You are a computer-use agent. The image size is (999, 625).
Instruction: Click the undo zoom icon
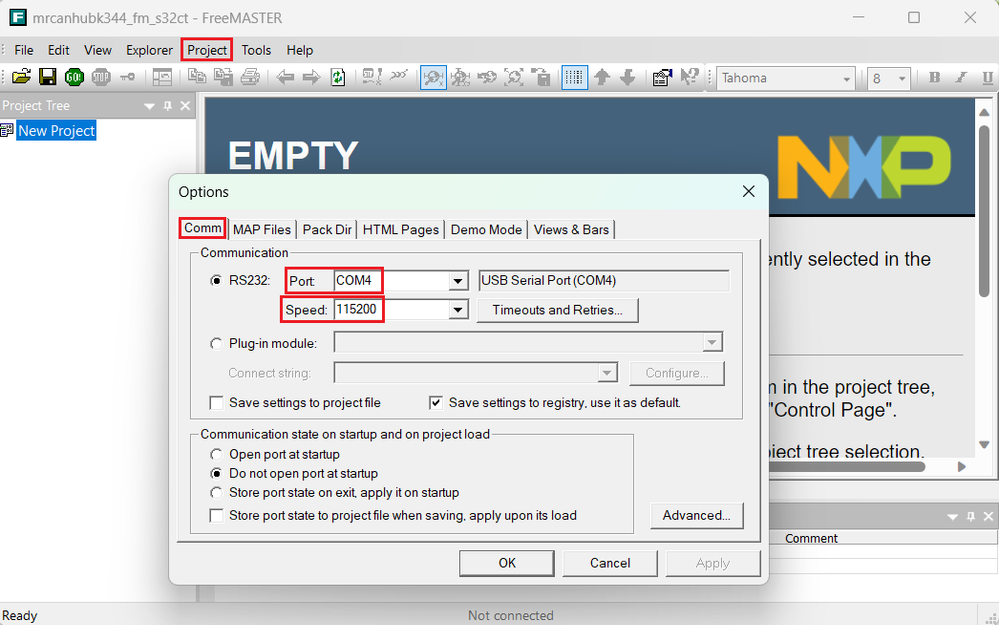pyautogui.click(x=487, y=77)
